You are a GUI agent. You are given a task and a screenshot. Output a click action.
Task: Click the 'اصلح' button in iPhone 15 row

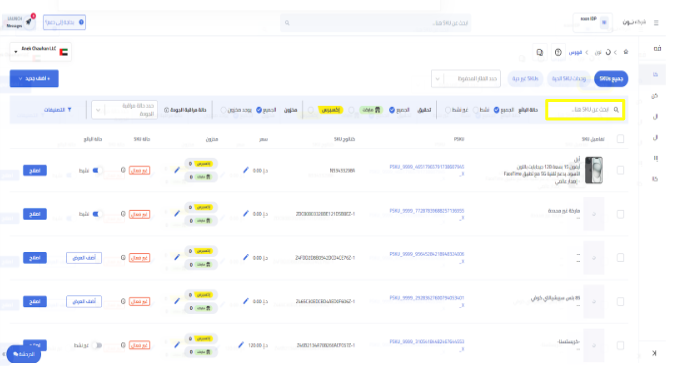[x=35, y=171]
